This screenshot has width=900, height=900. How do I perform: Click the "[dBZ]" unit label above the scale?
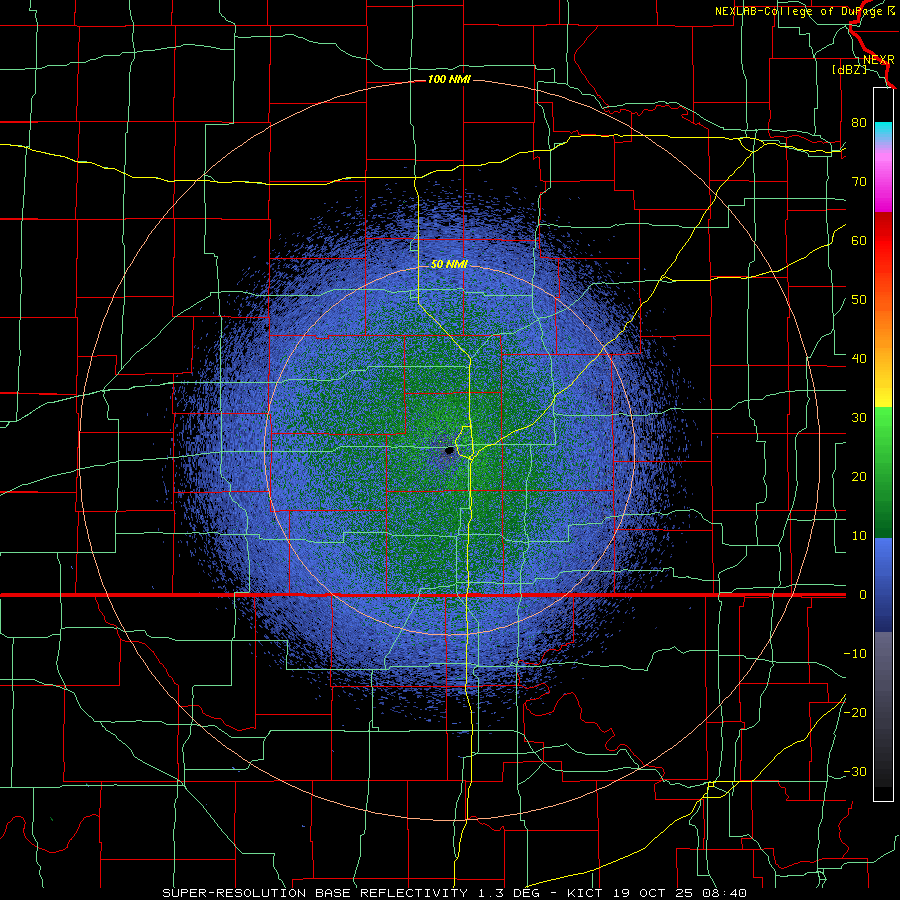click(850, 70)
